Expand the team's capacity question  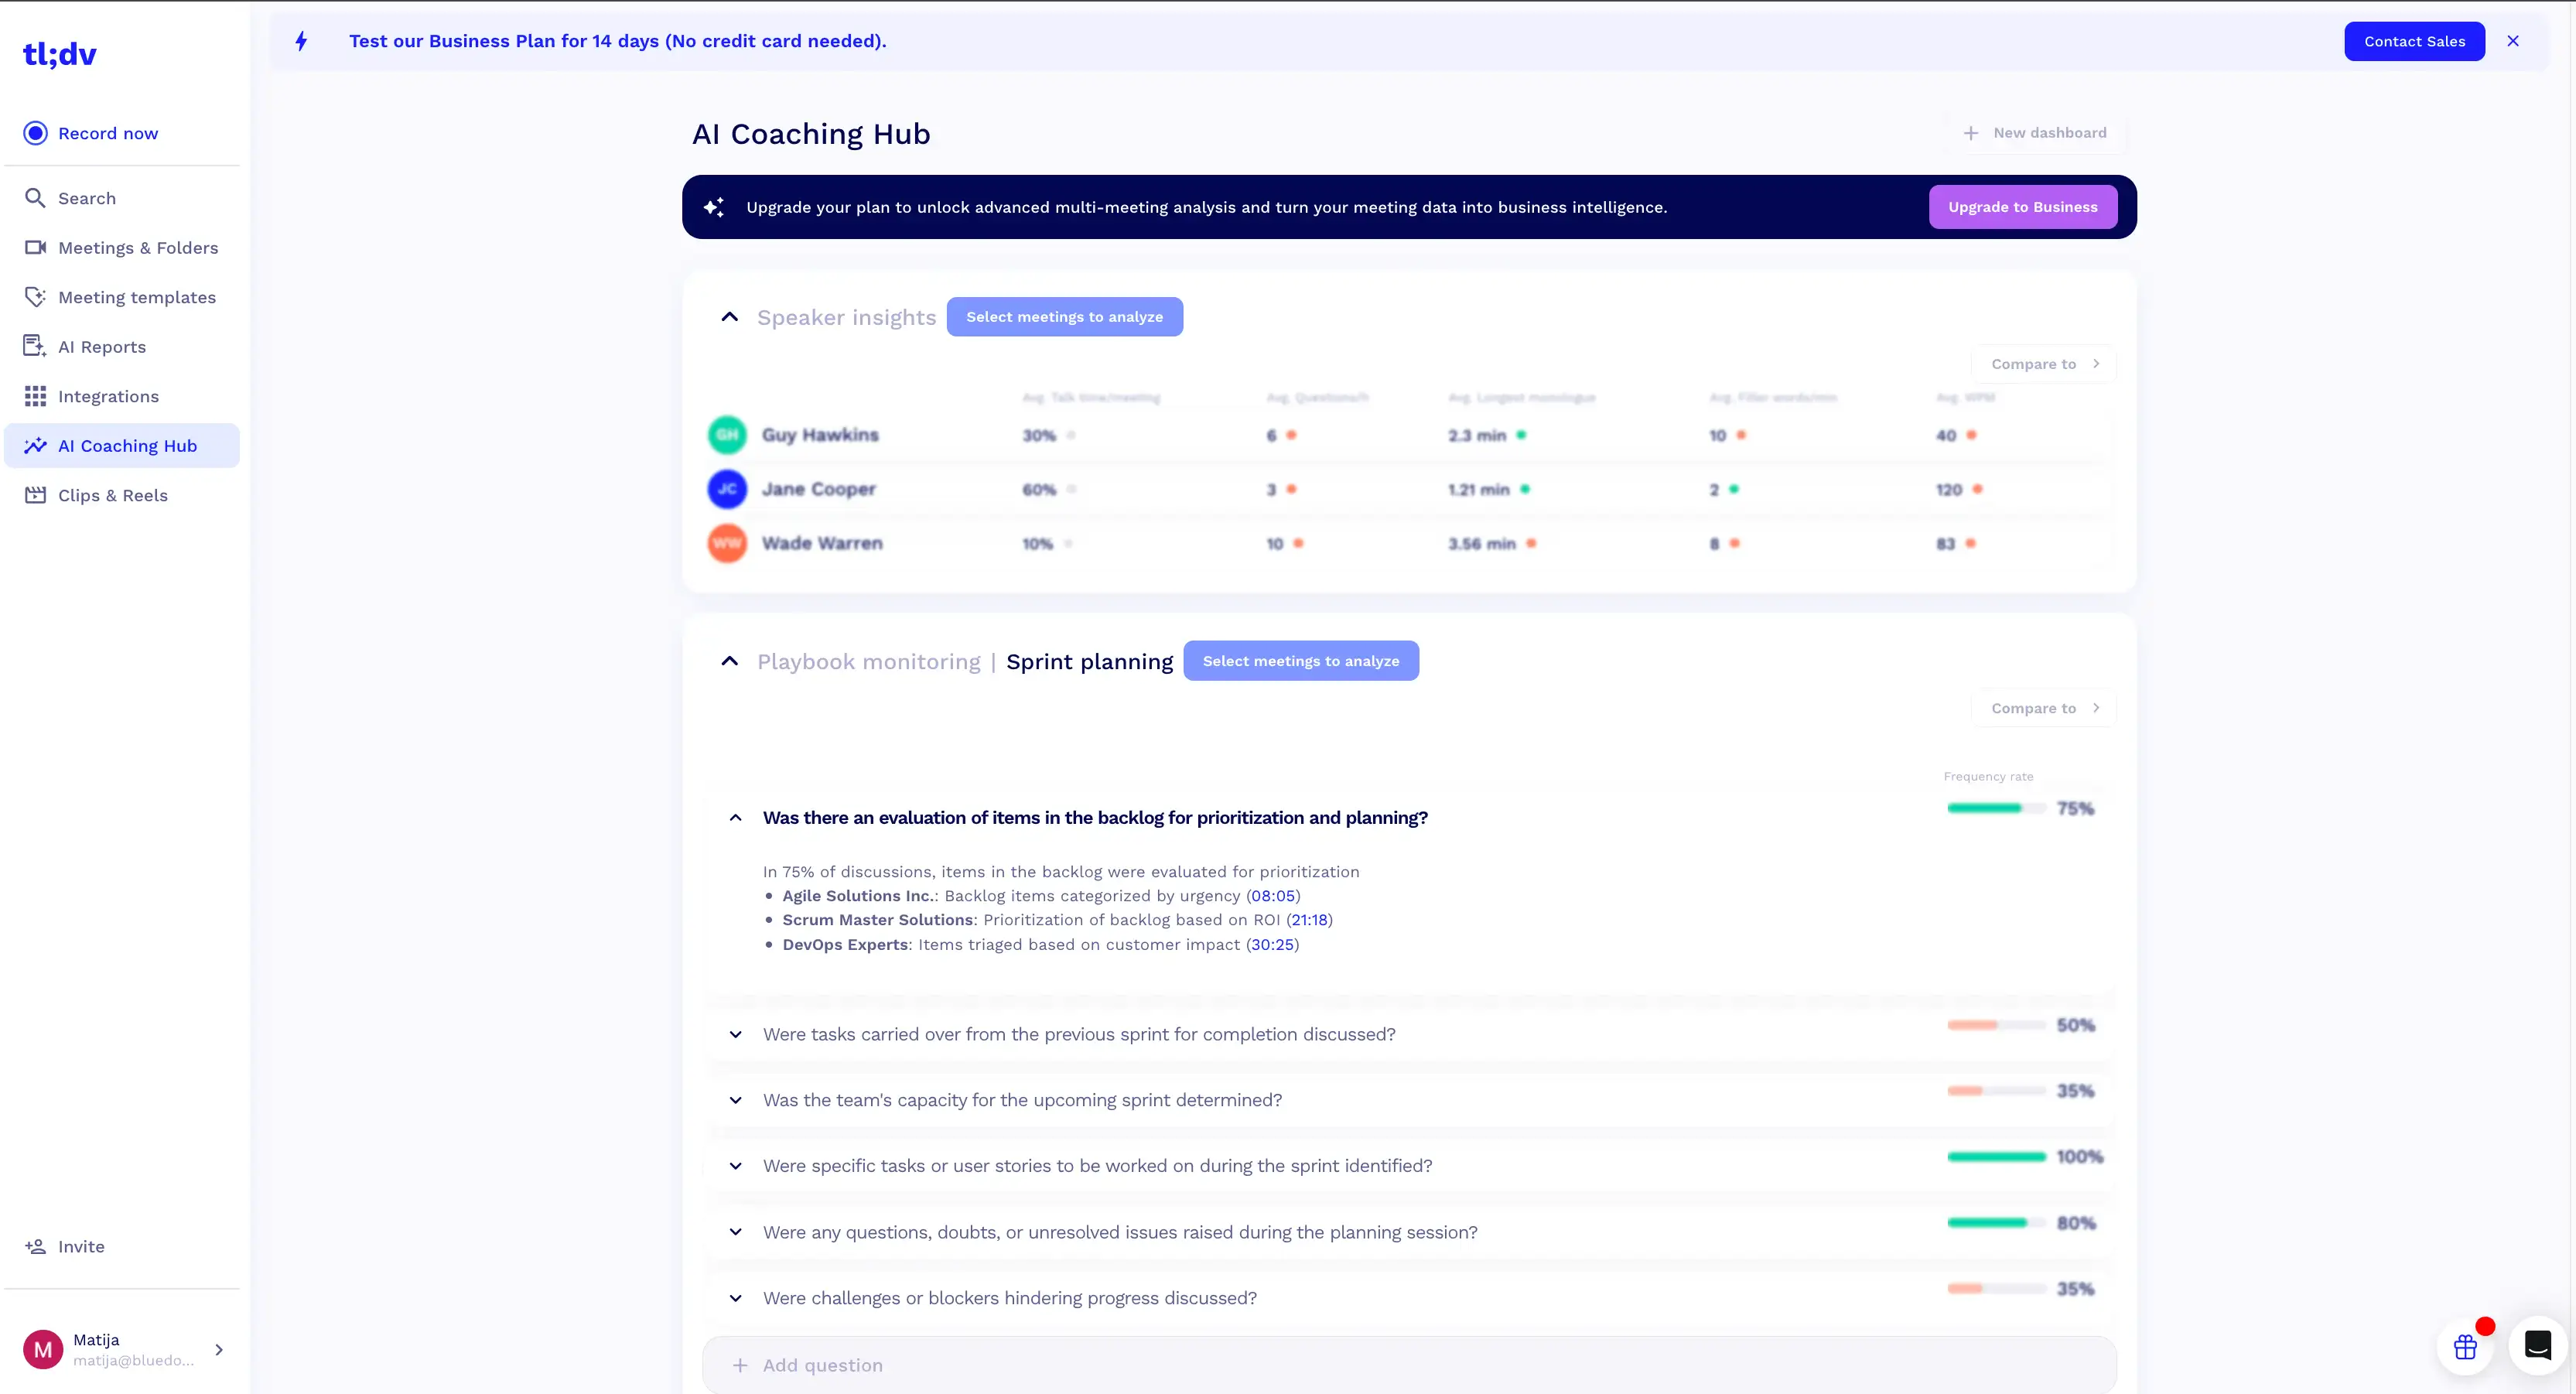click(x=737, y=1100)
